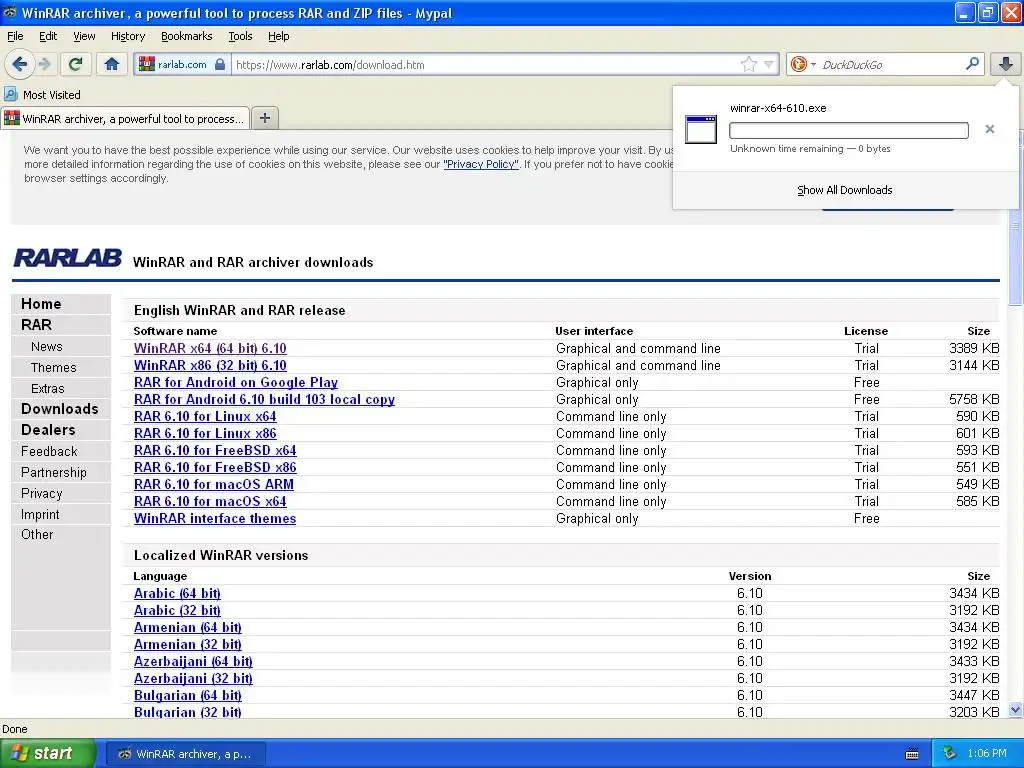Screen dimensions: 1024x768
Task: Open the File menu
Action: 15,36
